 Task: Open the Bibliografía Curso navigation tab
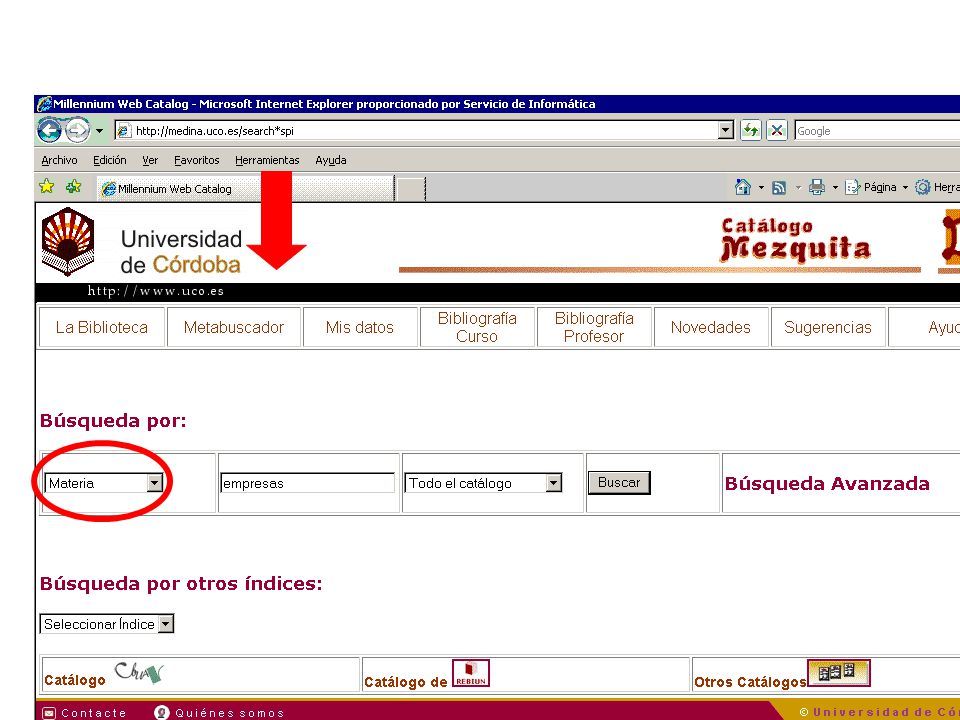[477, 328]
